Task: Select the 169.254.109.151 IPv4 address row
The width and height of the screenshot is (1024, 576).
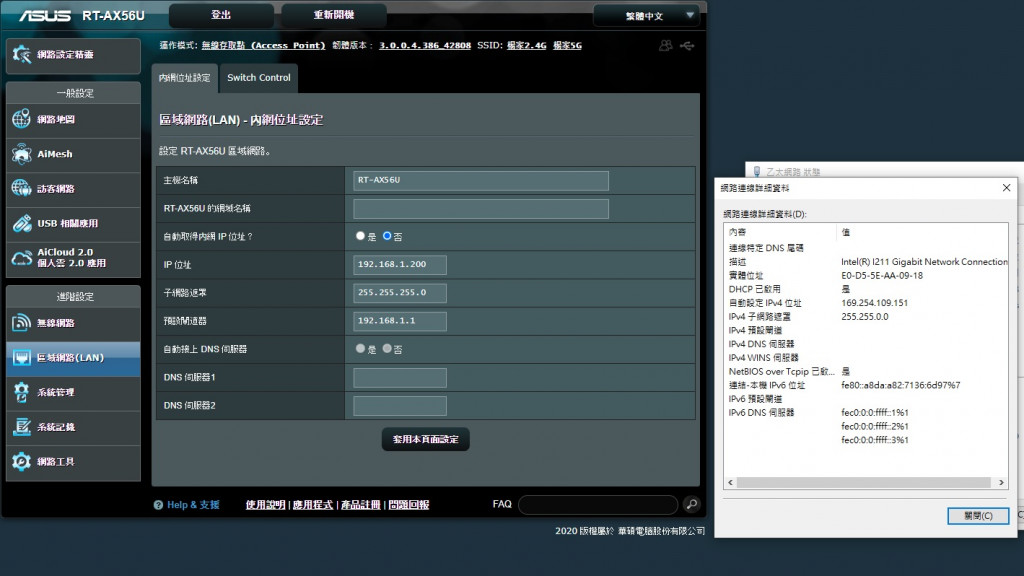Action: tap(866, 303)
